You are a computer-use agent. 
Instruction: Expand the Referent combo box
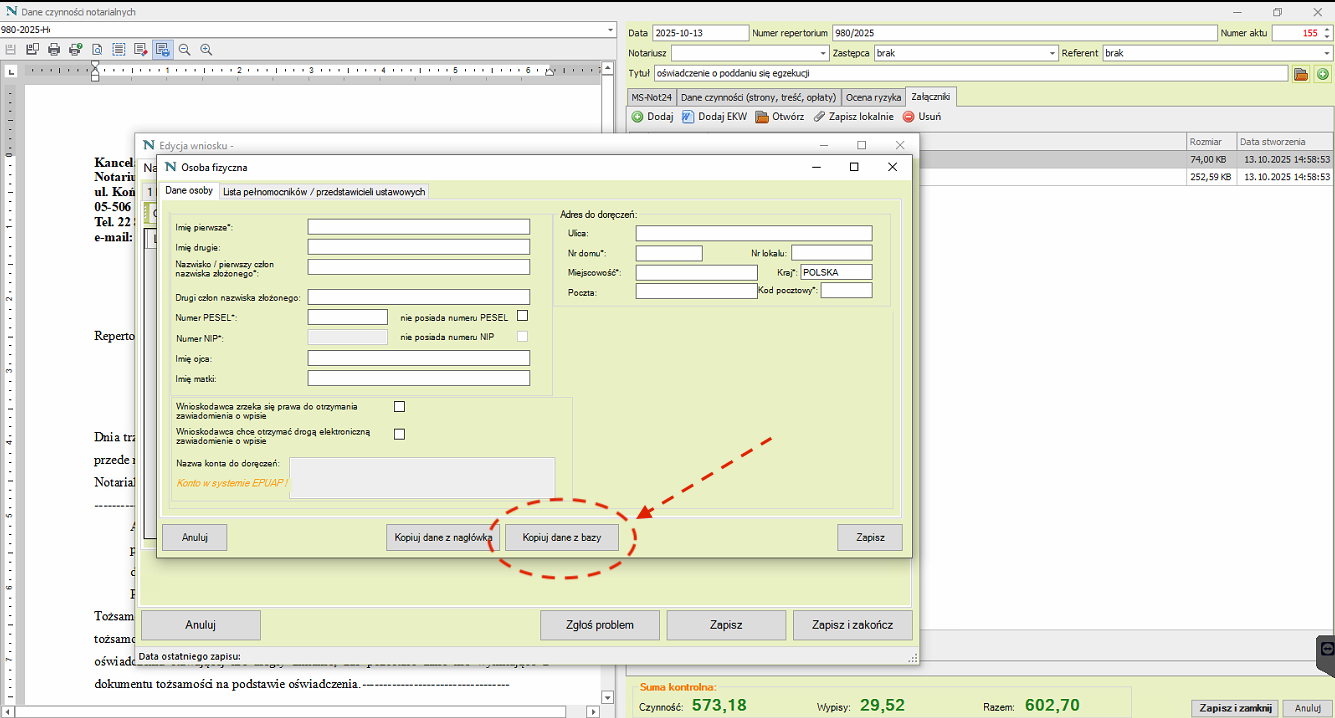(x=1327, y=53)
